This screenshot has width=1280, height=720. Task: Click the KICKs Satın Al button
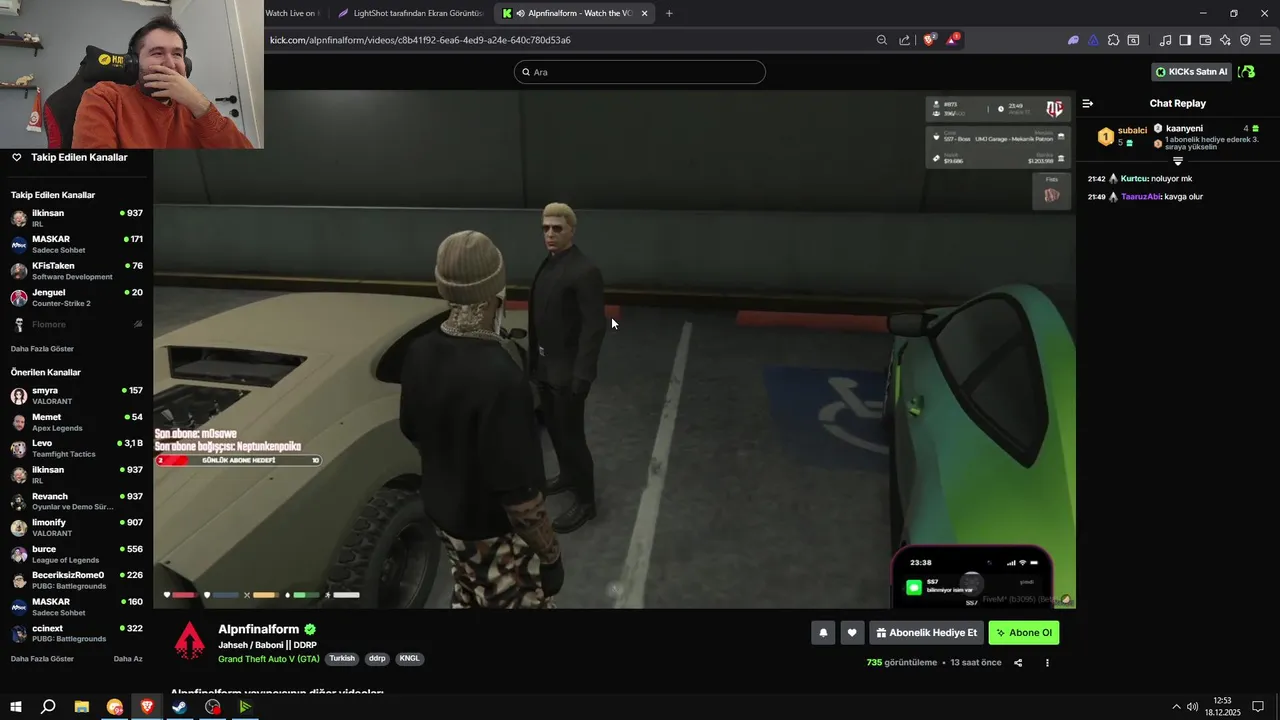click(1191, 72)
